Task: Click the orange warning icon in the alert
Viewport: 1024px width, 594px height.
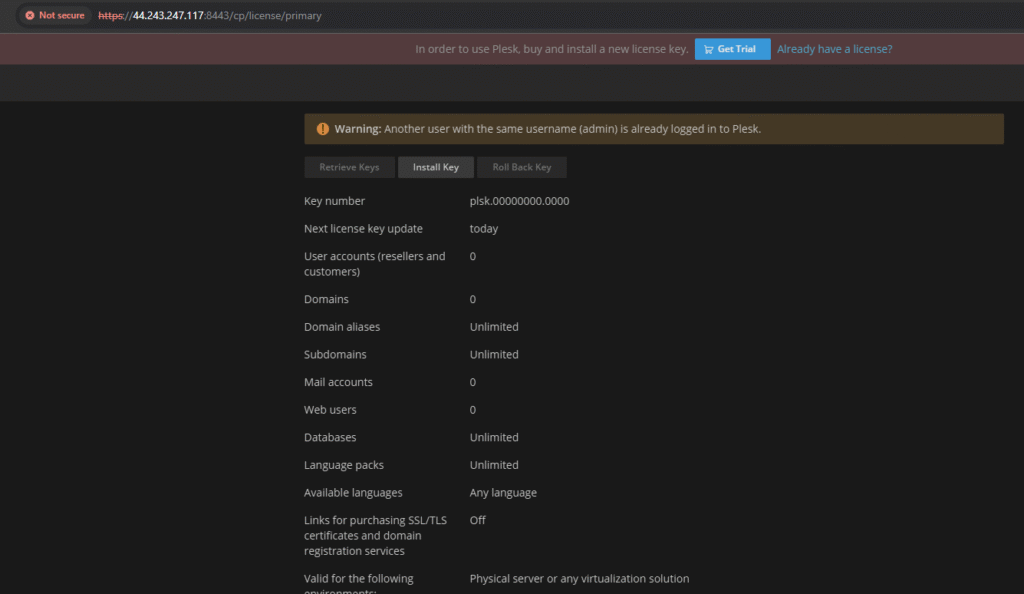Action: [x=322, y=129]
